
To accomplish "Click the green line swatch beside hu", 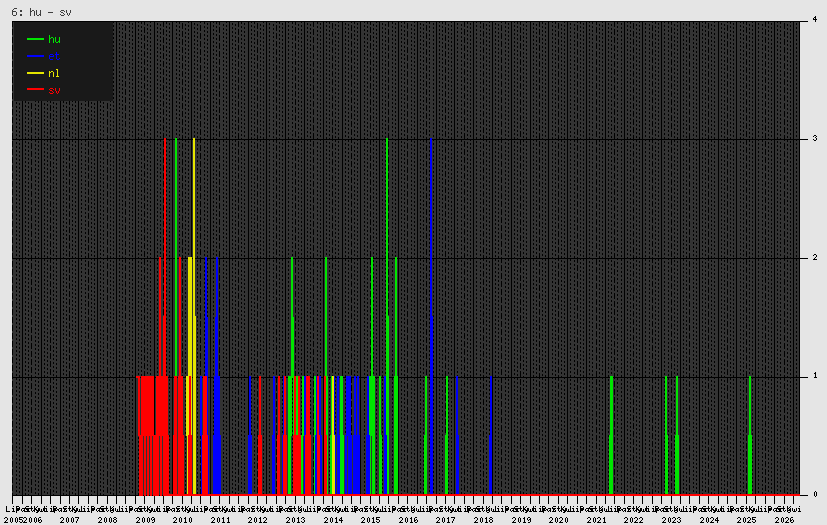I will click(x=35, y=39).
